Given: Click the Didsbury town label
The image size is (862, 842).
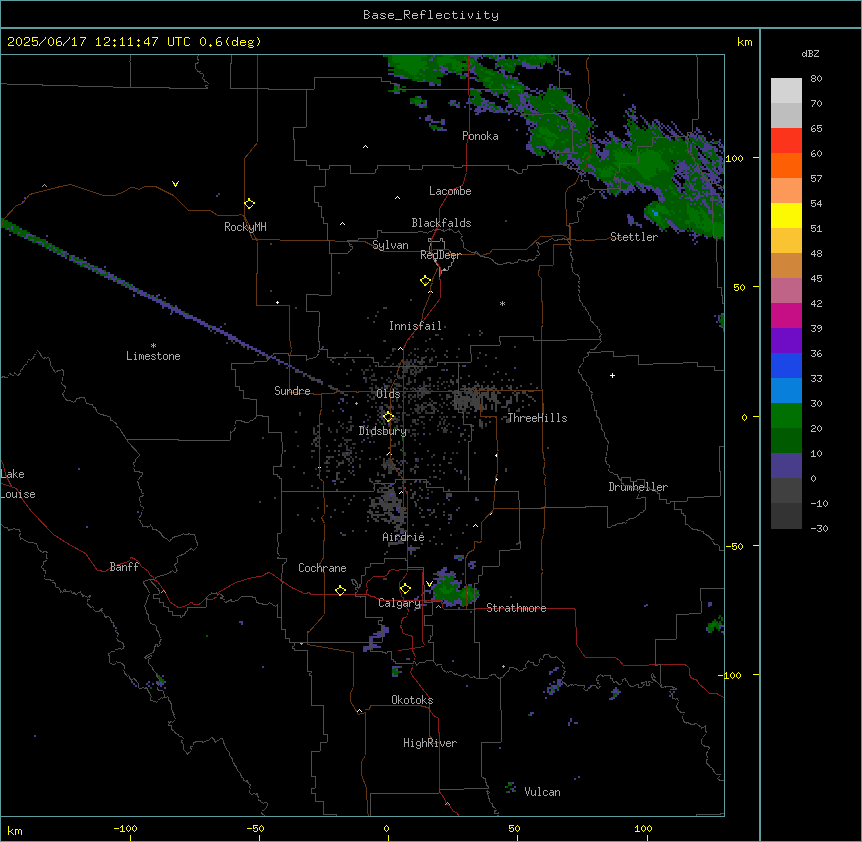Looking at the screenshot, I should (383, 431).
